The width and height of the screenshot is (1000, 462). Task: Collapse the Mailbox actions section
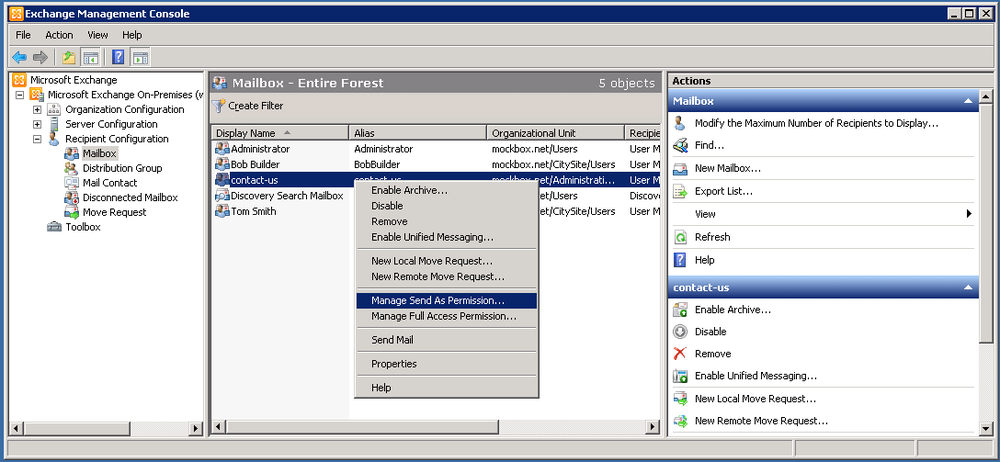tap(968, 101)
